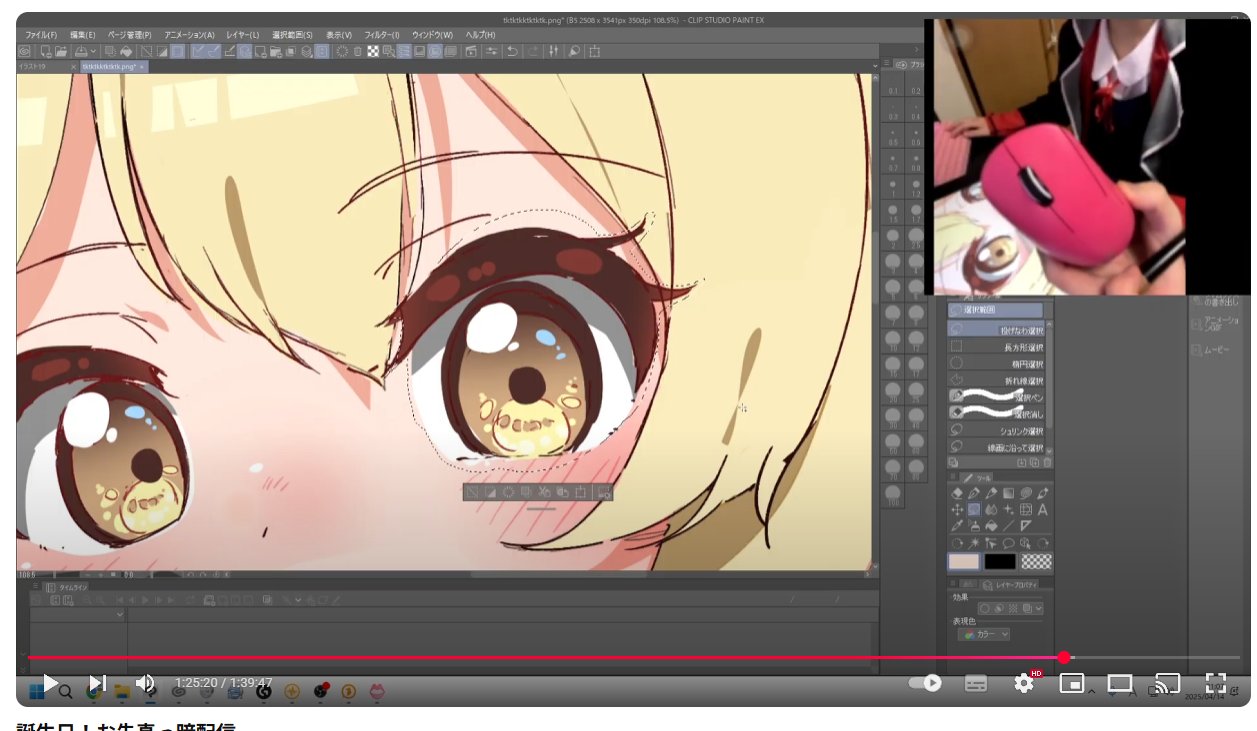
Task: Open the 表現色 カラー dropdown
Action: 984,635
